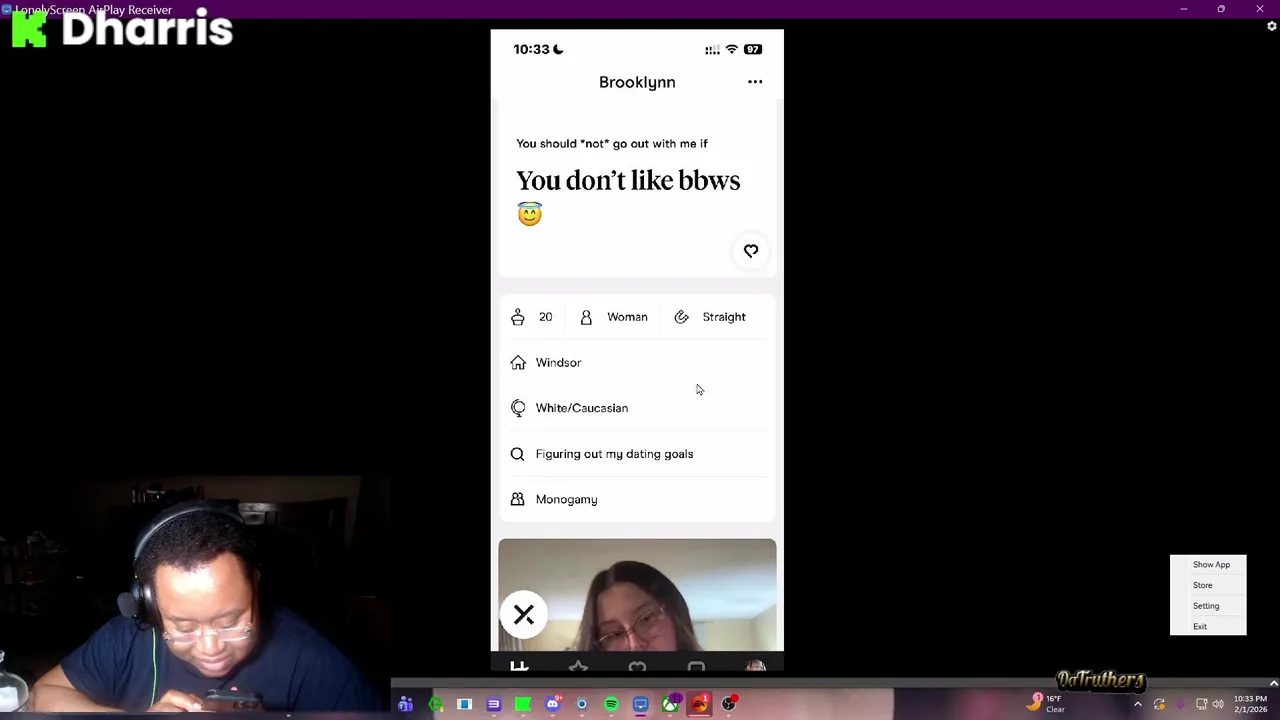Choose Setting in the tray menu
Viewport: 1280px width, 720px height.
pyautogui.click(x=1205, y=606)
